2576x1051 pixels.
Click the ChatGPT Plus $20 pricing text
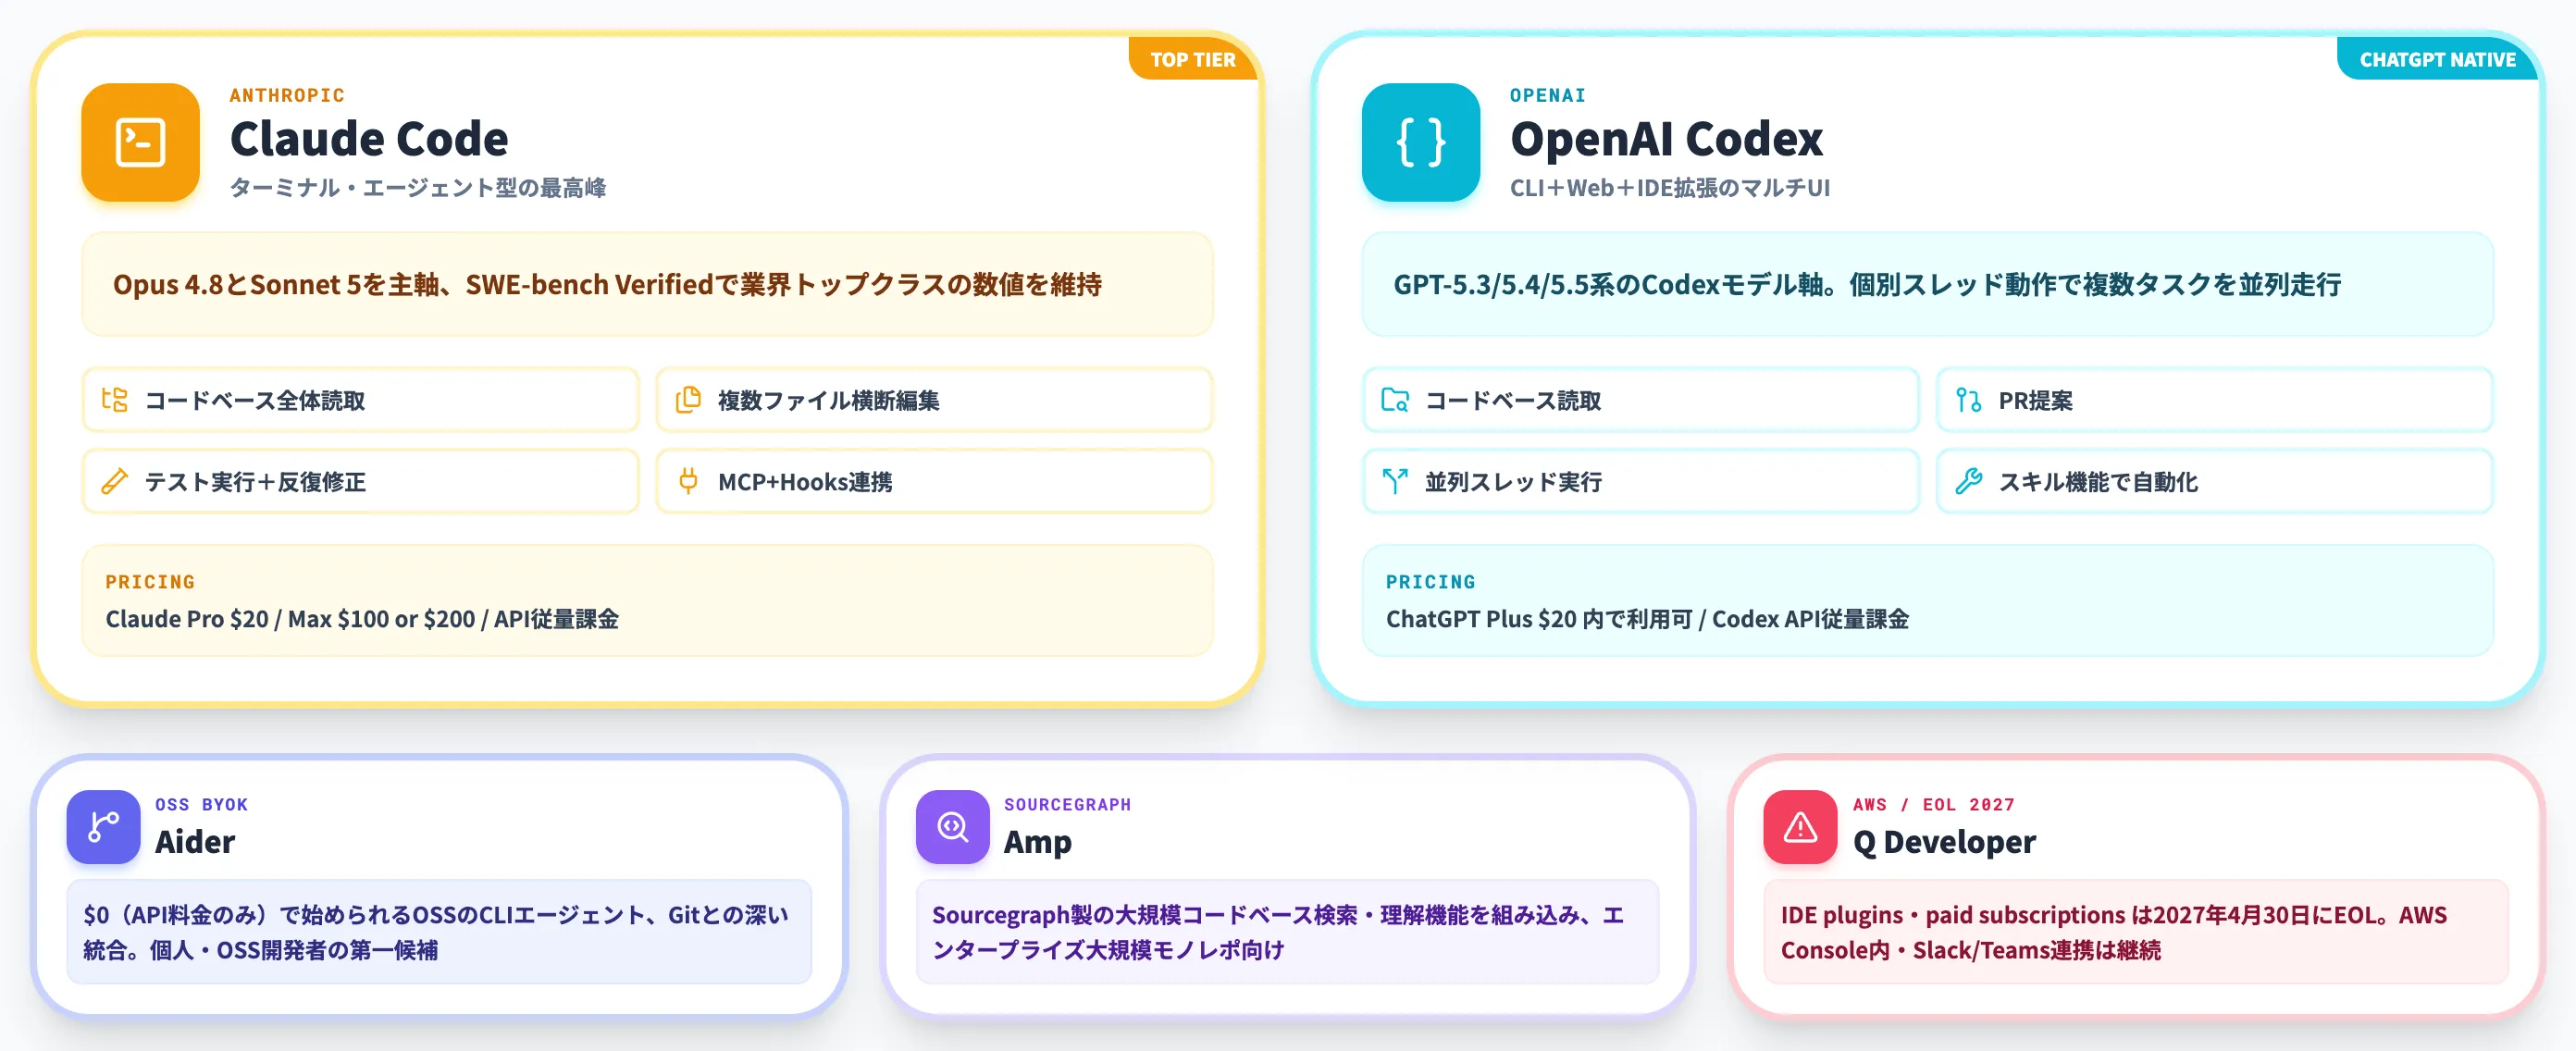point(1647,619)
